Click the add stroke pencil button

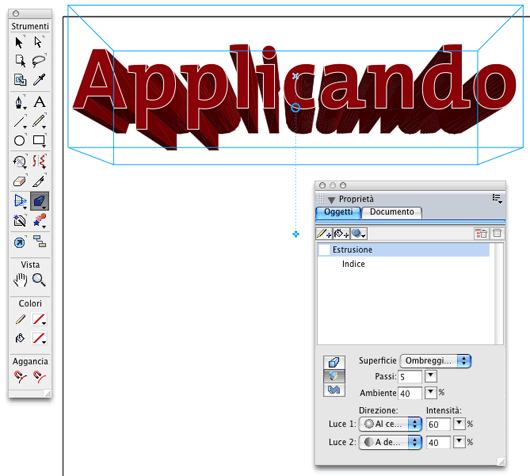tap(323, 234)
